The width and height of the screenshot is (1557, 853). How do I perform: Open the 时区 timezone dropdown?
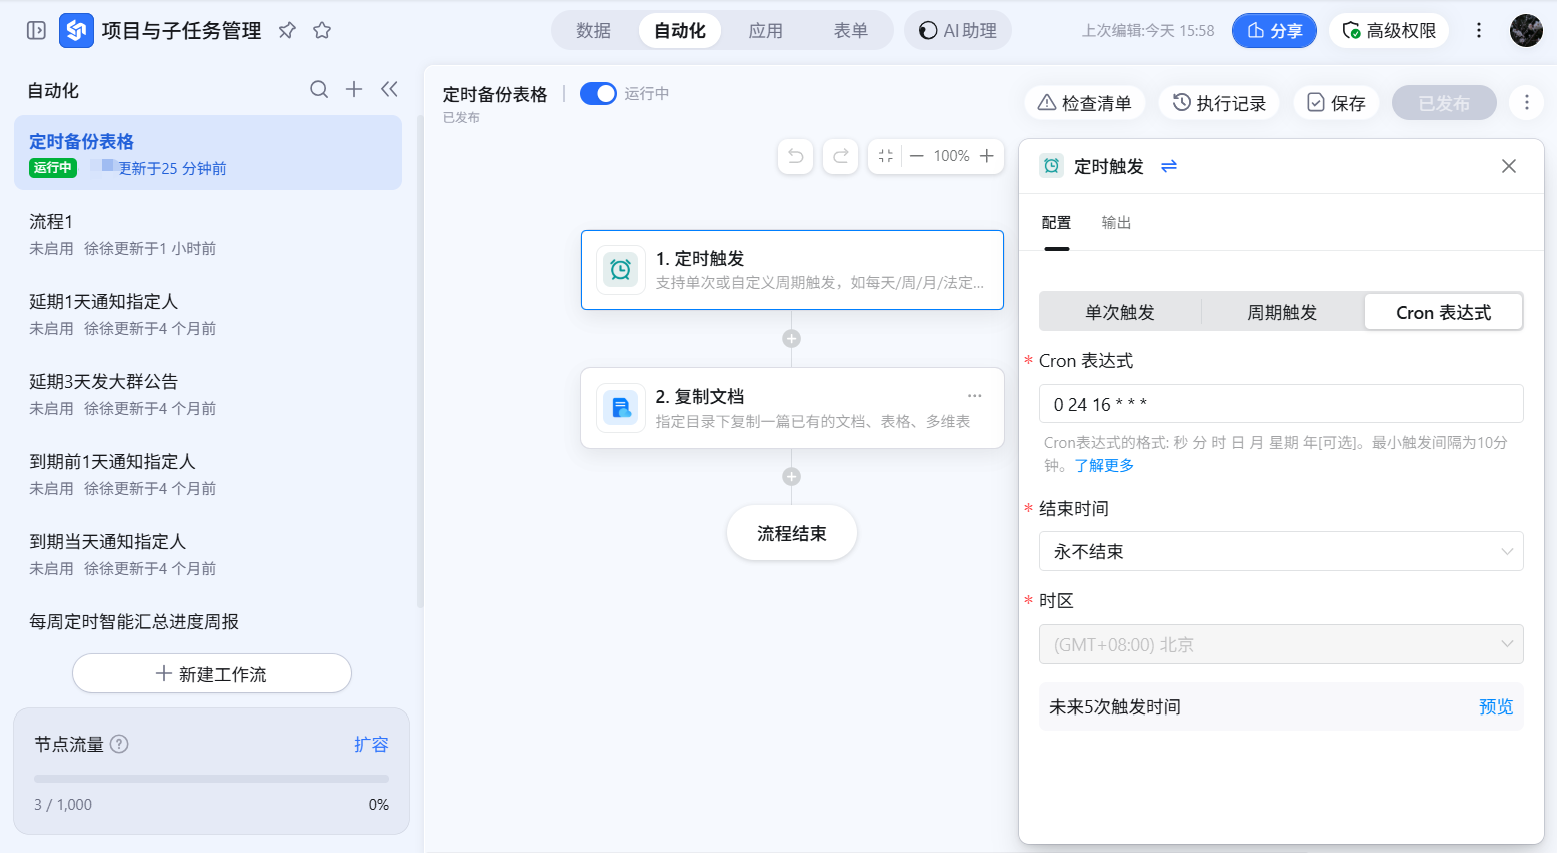1281,644
